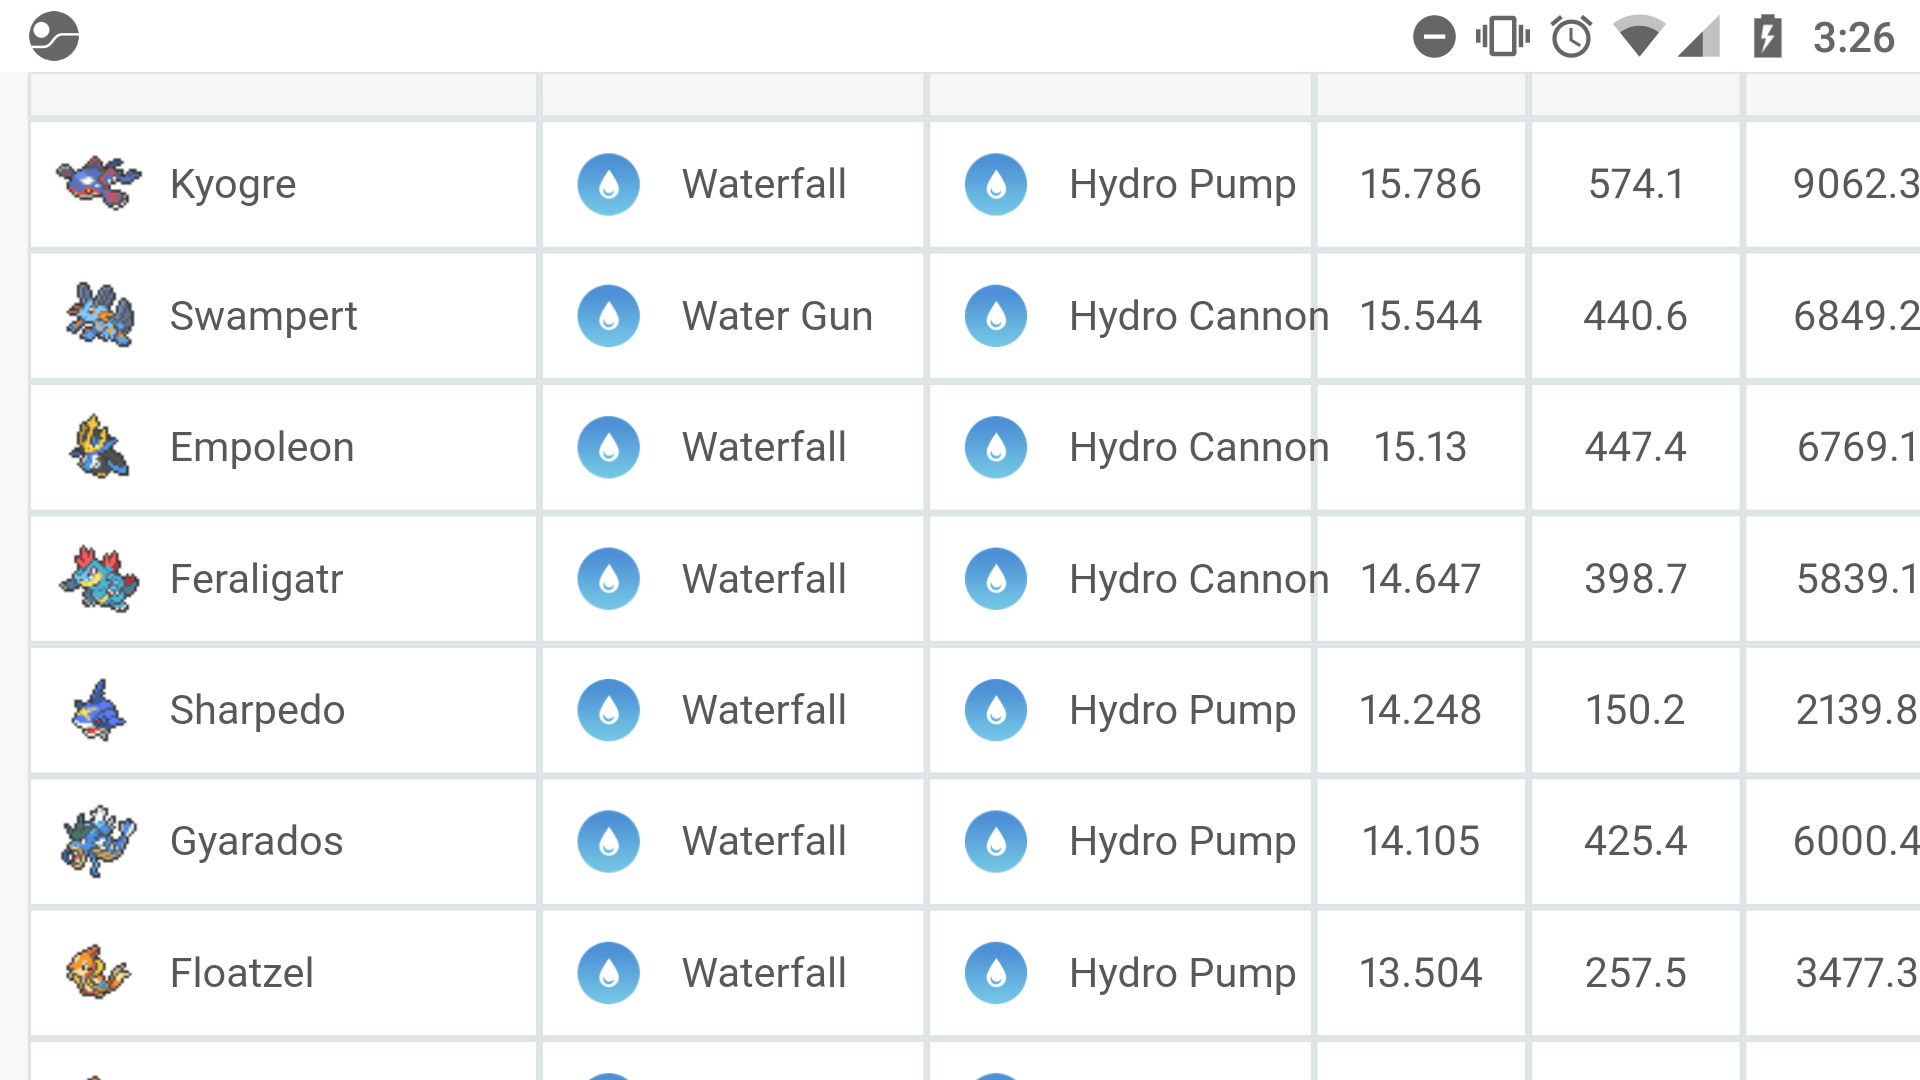Open the Sharpedo name link
This screenshot has height=1080, width=1920.
click(x=257, y=710)
